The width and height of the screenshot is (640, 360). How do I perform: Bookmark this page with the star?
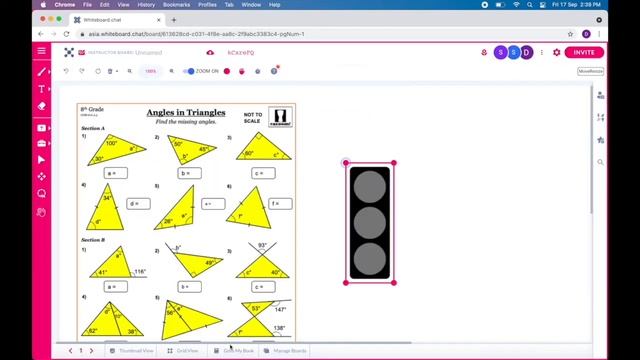pos(570,34)
